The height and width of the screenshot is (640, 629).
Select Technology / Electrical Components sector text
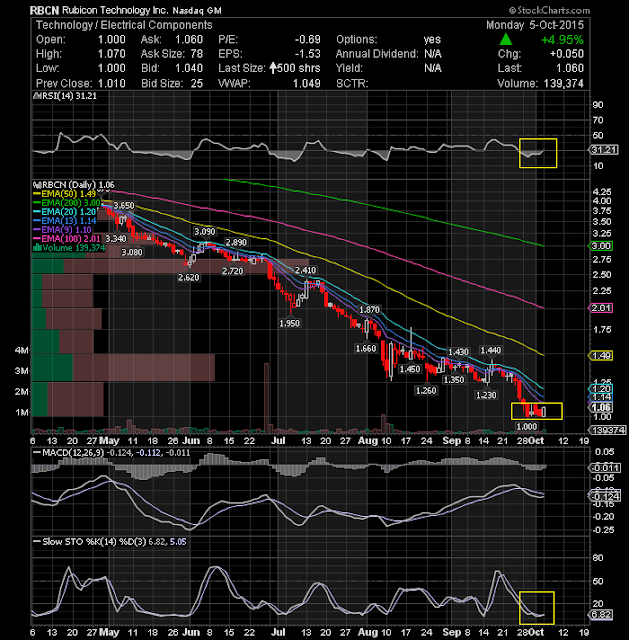pyautogui.click(x=124, y=25)
